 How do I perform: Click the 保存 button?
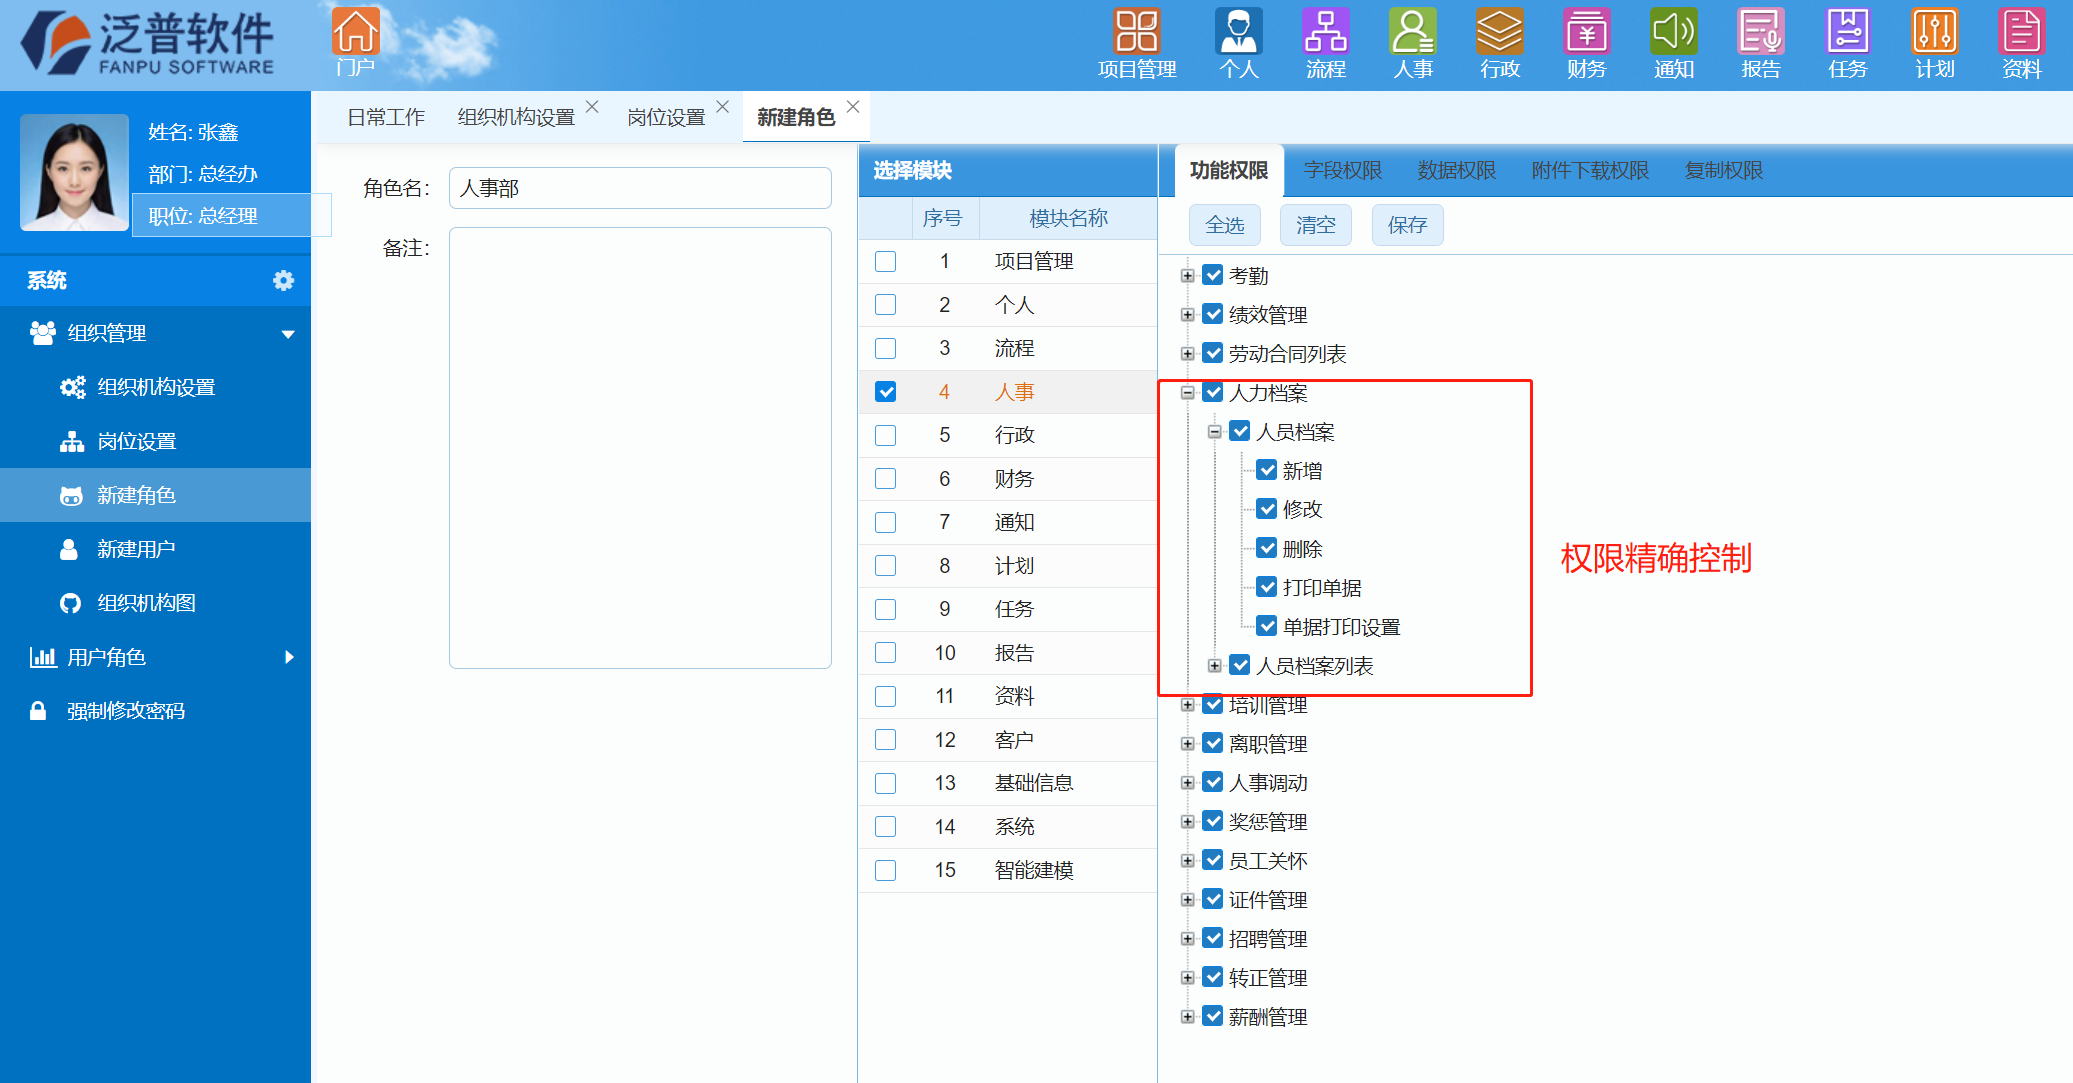tap(1407, 225)
